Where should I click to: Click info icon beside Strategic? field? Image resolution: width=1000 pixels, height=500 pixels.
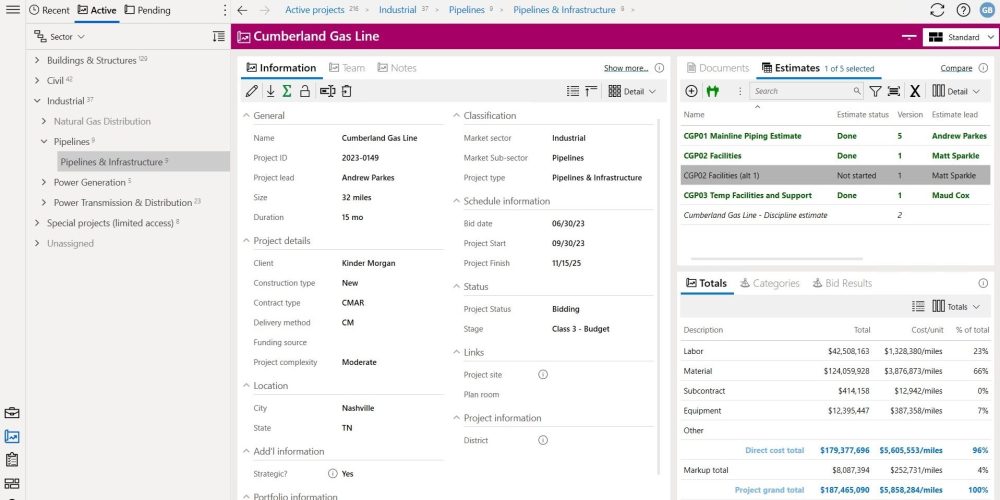click(332, 473)
